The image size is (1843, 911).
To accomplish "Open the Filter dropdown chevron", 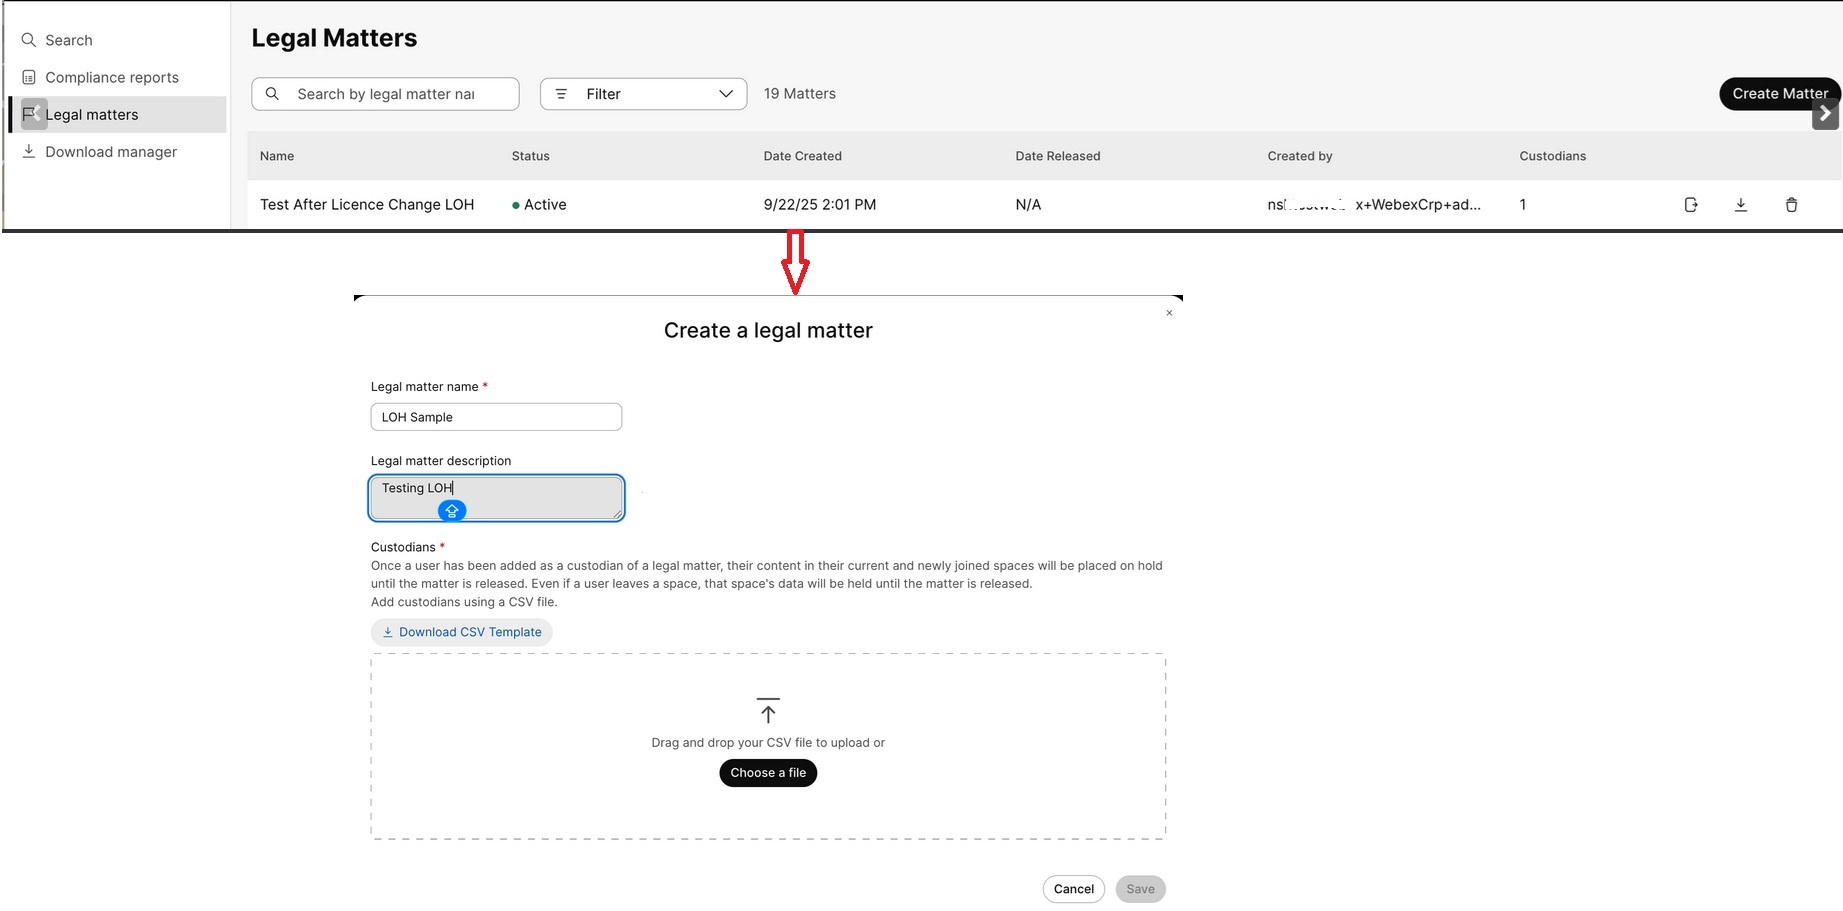I will pyautogui.click(x=726, y=93).
